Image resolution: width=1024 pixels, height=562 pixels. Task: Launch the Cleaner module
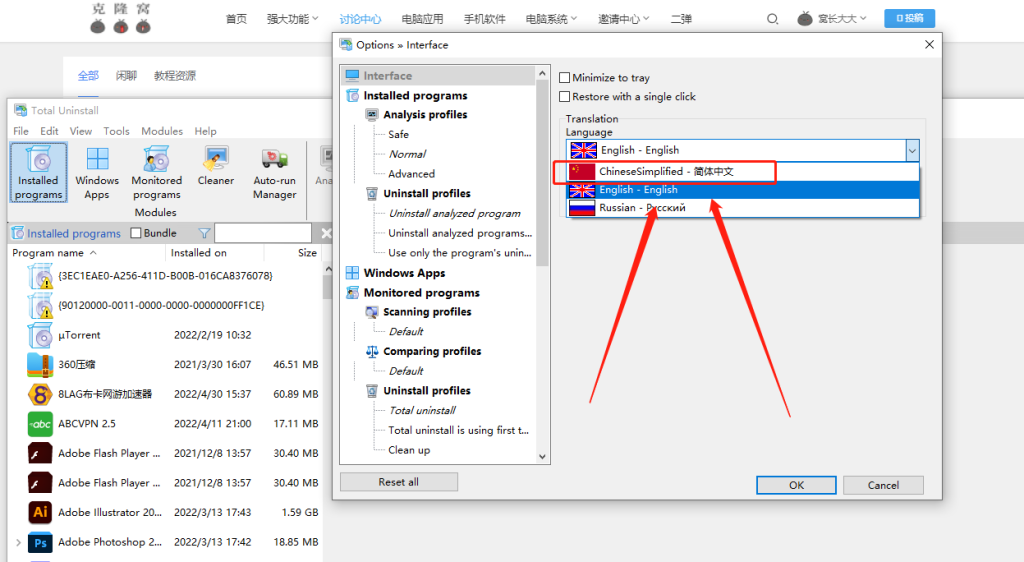[x=216, y=167]
